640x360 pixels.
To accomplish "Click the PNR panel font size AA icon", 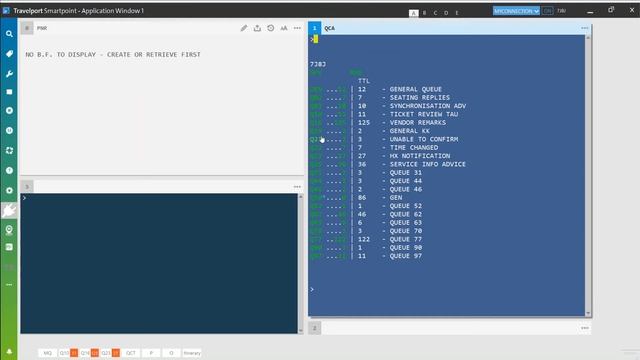I will pyautogui.click(x=284, y=28).
